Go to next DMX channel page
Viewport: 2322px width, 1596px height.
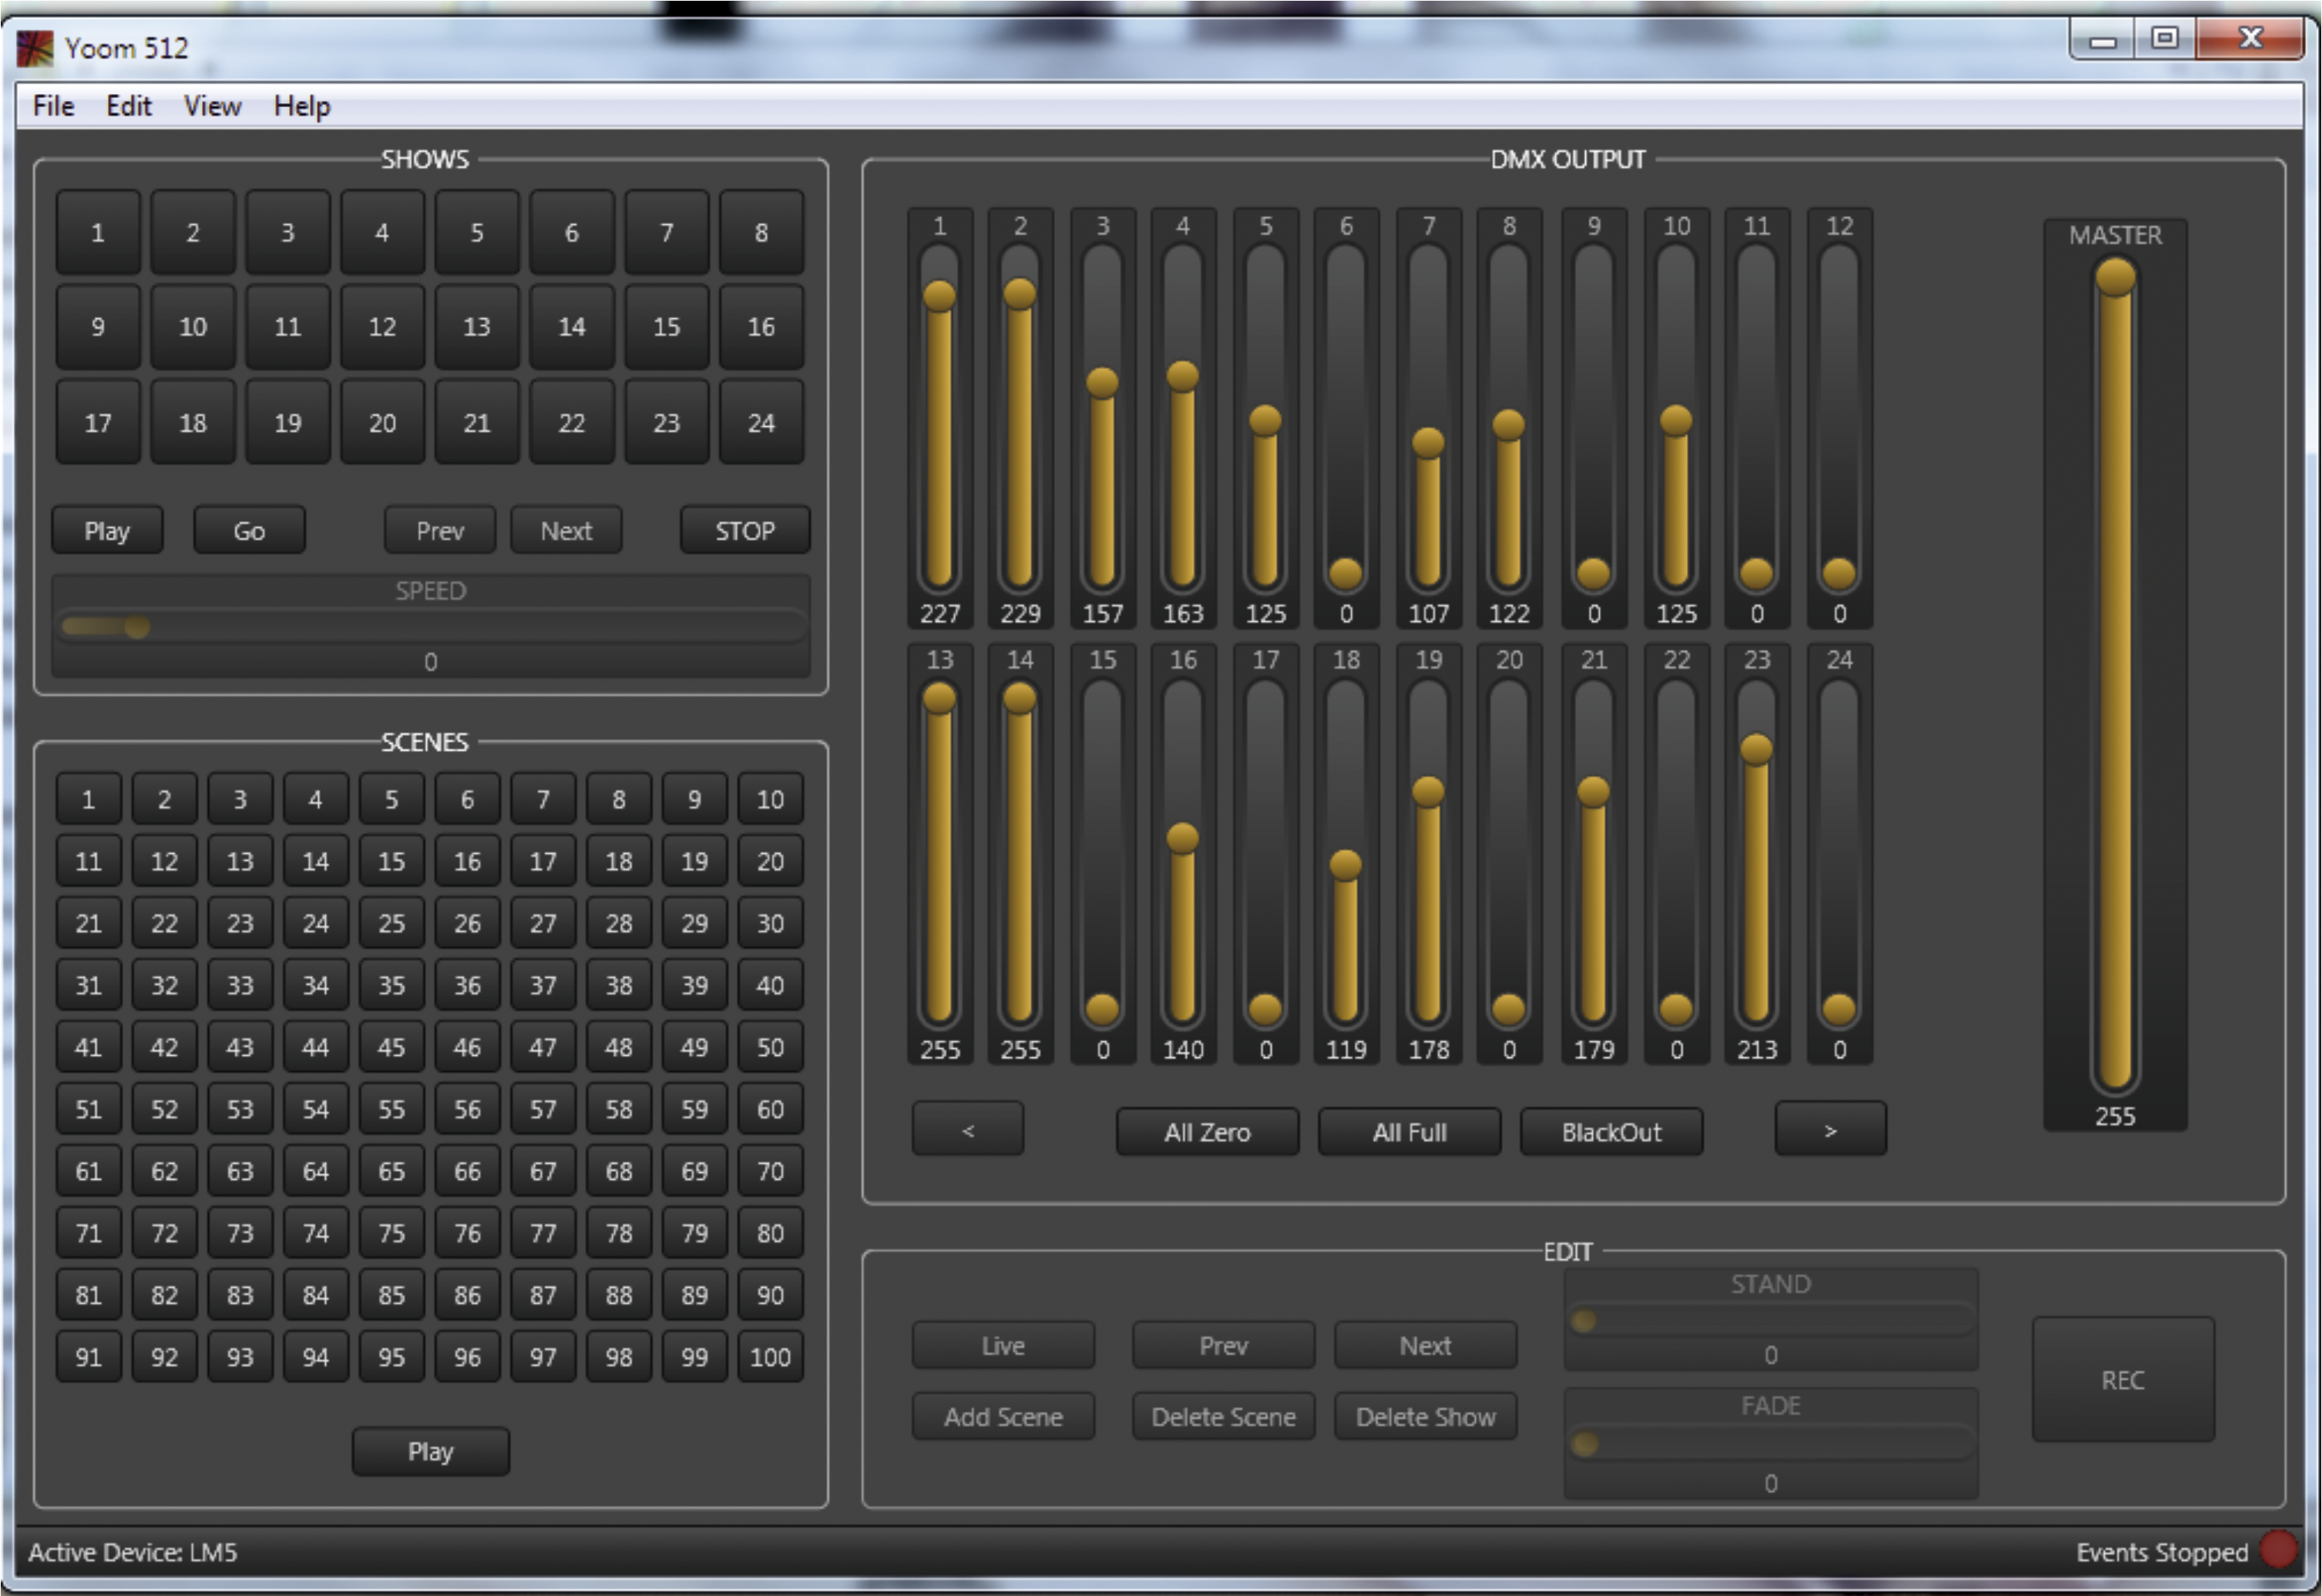1830,1131
